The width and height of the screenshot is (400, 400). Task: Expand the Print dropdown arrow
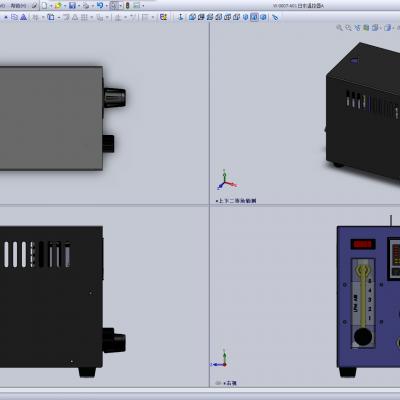(x=92, y=6)
